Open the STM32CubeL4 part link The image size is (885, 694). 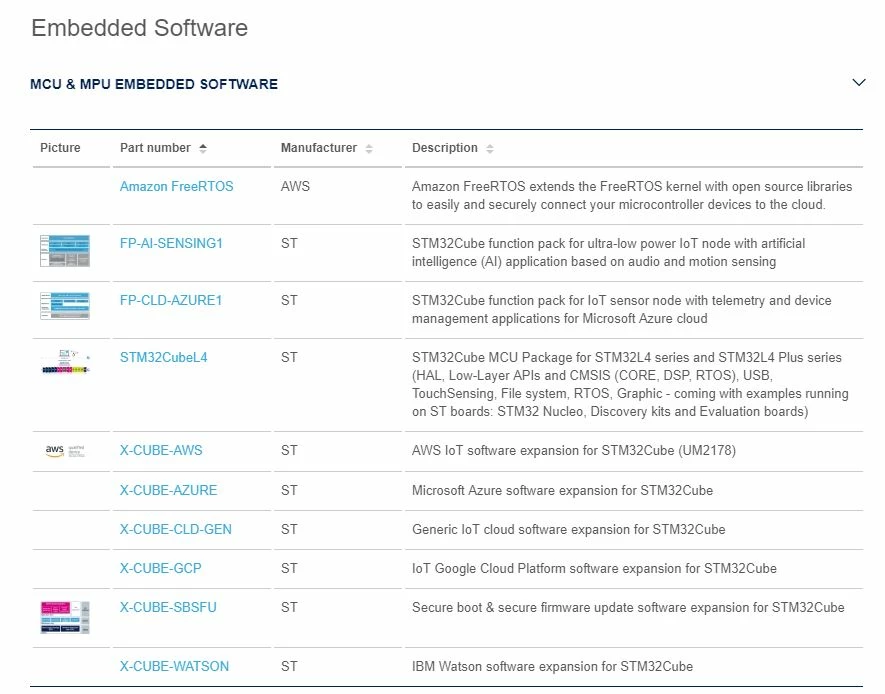click(x=163, y=357)
